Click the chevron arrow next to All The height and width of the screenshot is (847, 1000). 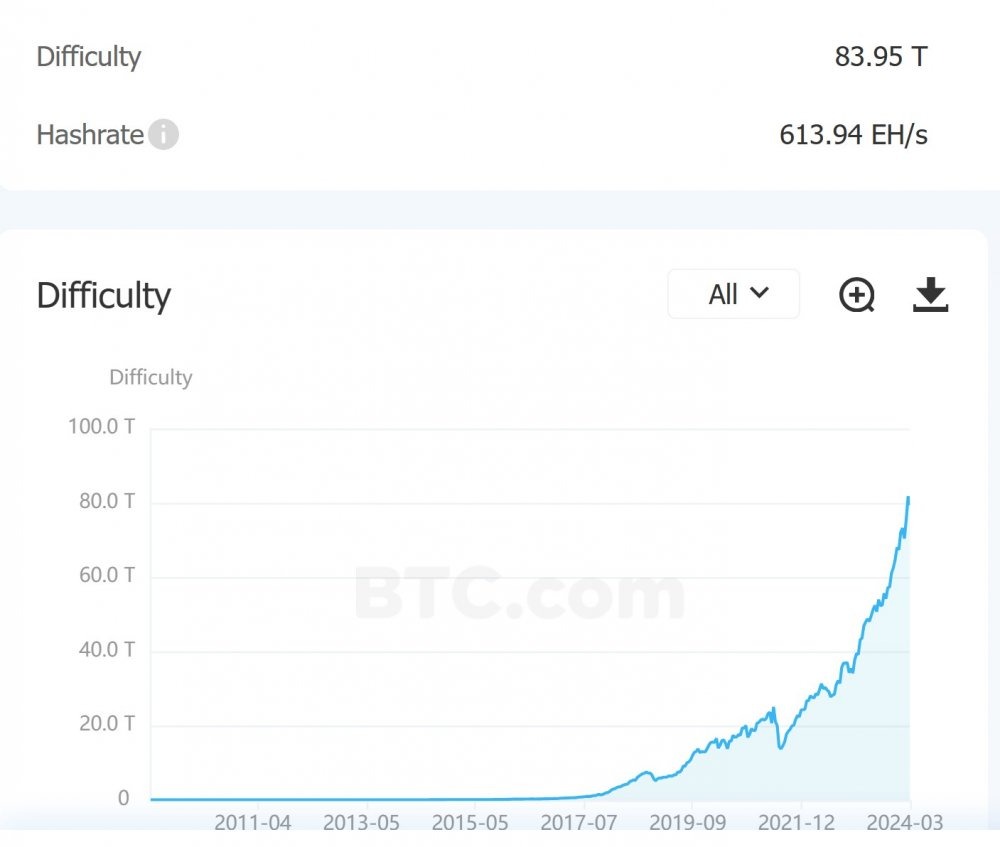point(759,293)
